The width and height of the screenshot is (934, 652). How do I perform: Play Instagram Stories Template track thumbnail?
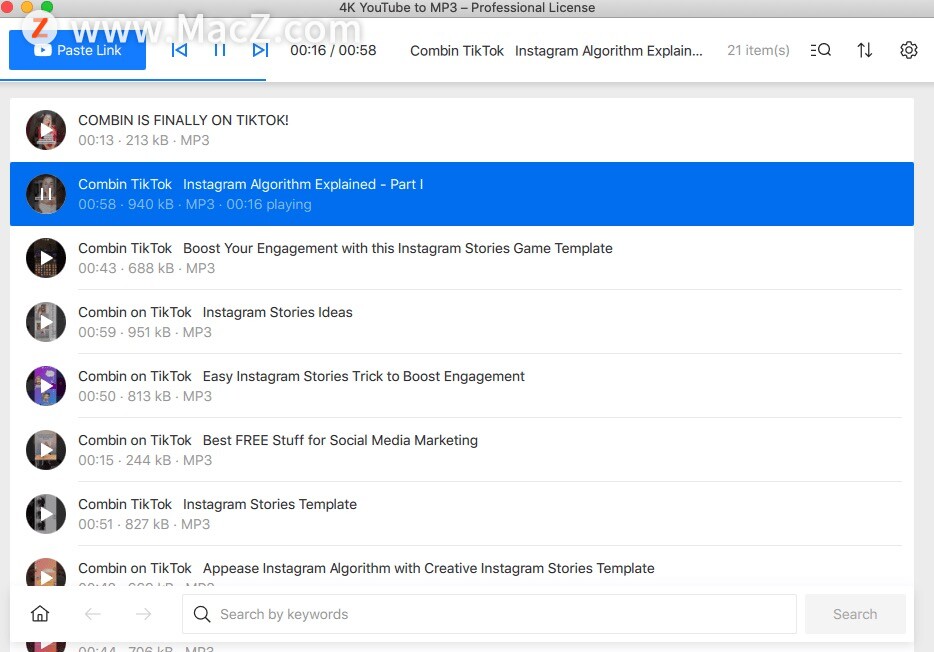click(x=46, y=514)
